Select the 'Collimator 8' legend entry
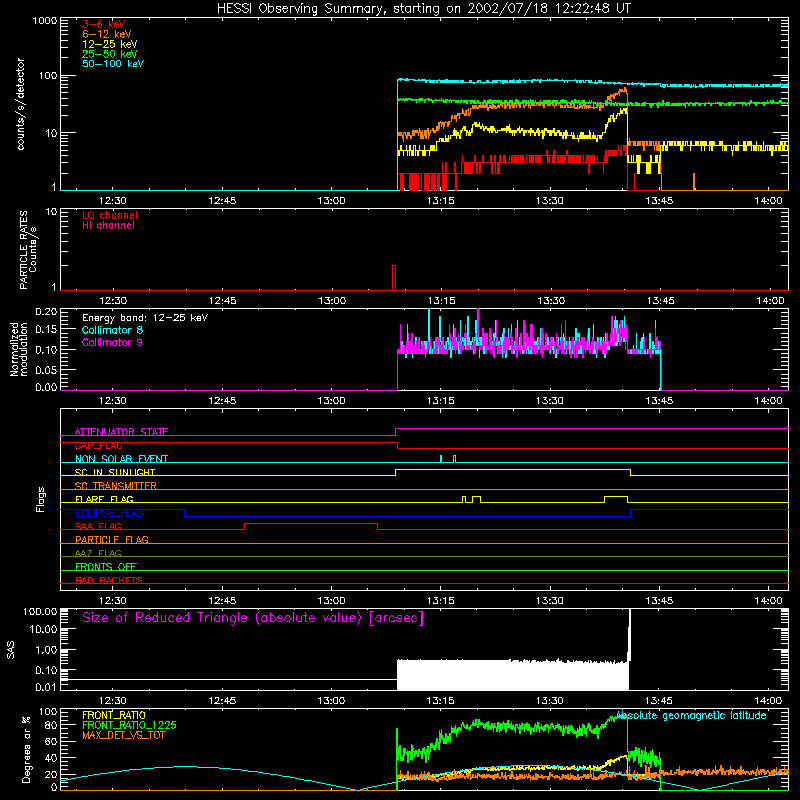Screen dimensions: 800x800 (112, 330)
